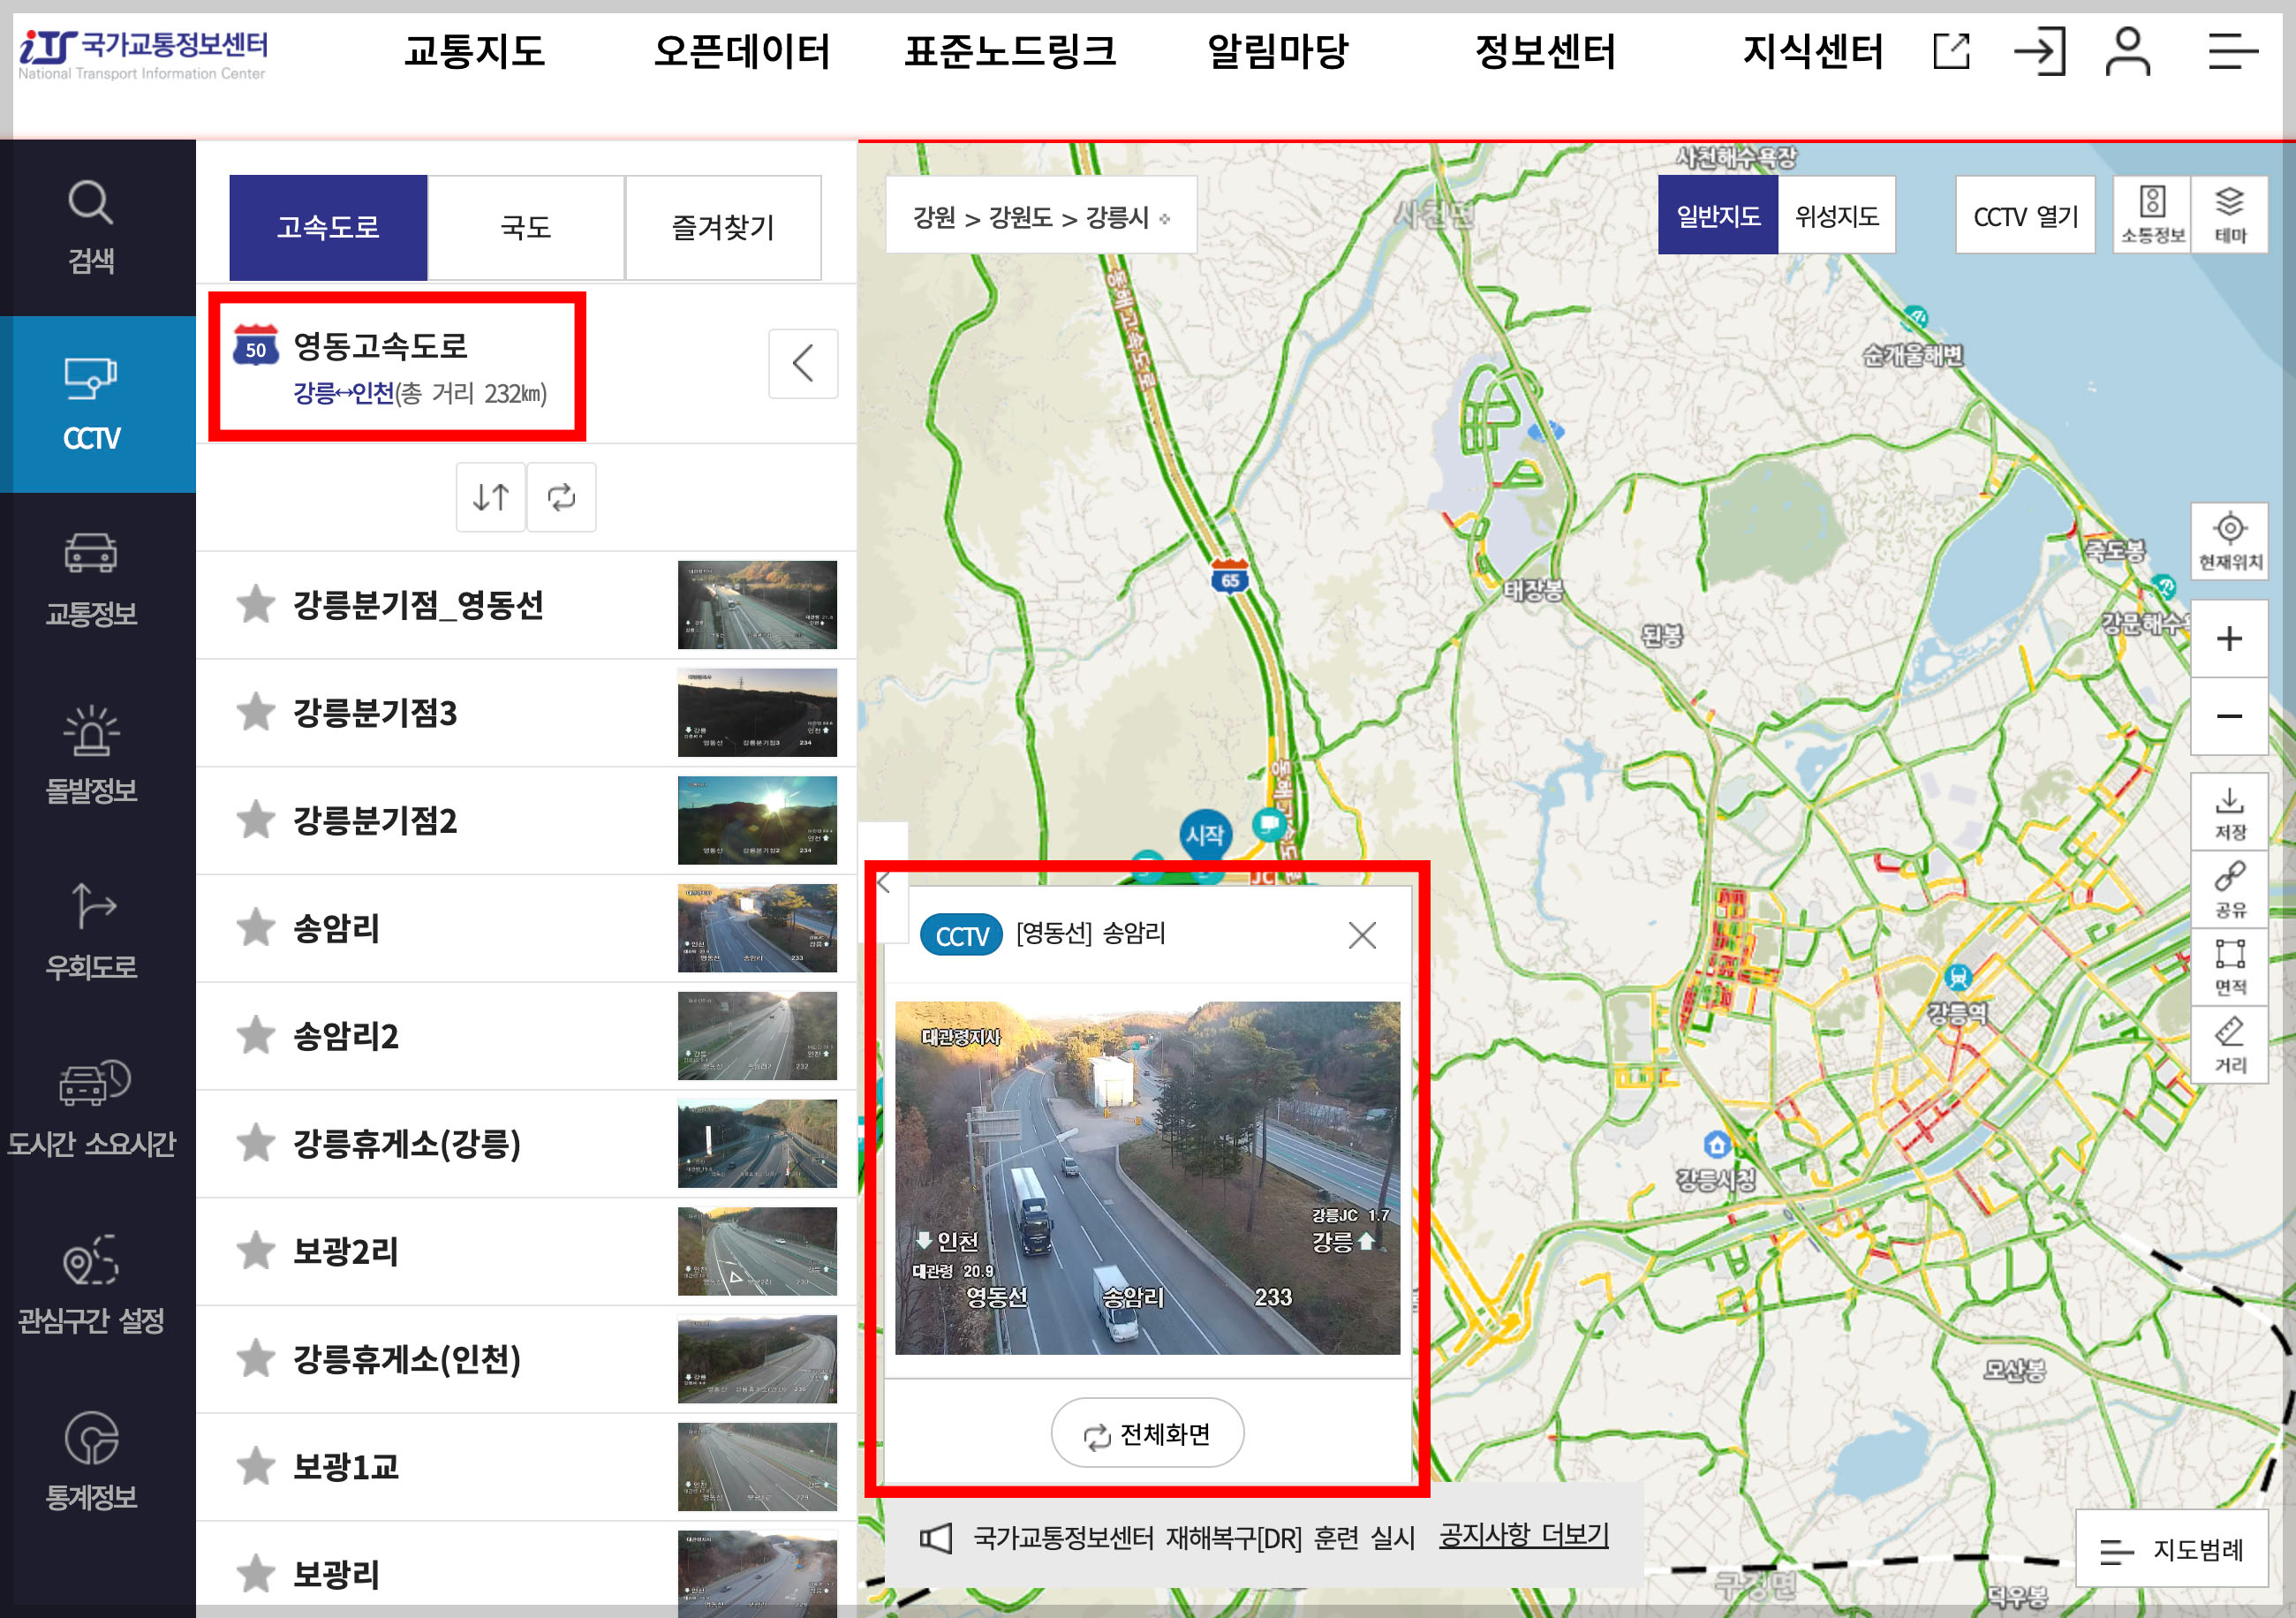Viewport: 2296px width, 1618px height.
Task: Zoom in using the plus map control
Action: pos(2229,638)
